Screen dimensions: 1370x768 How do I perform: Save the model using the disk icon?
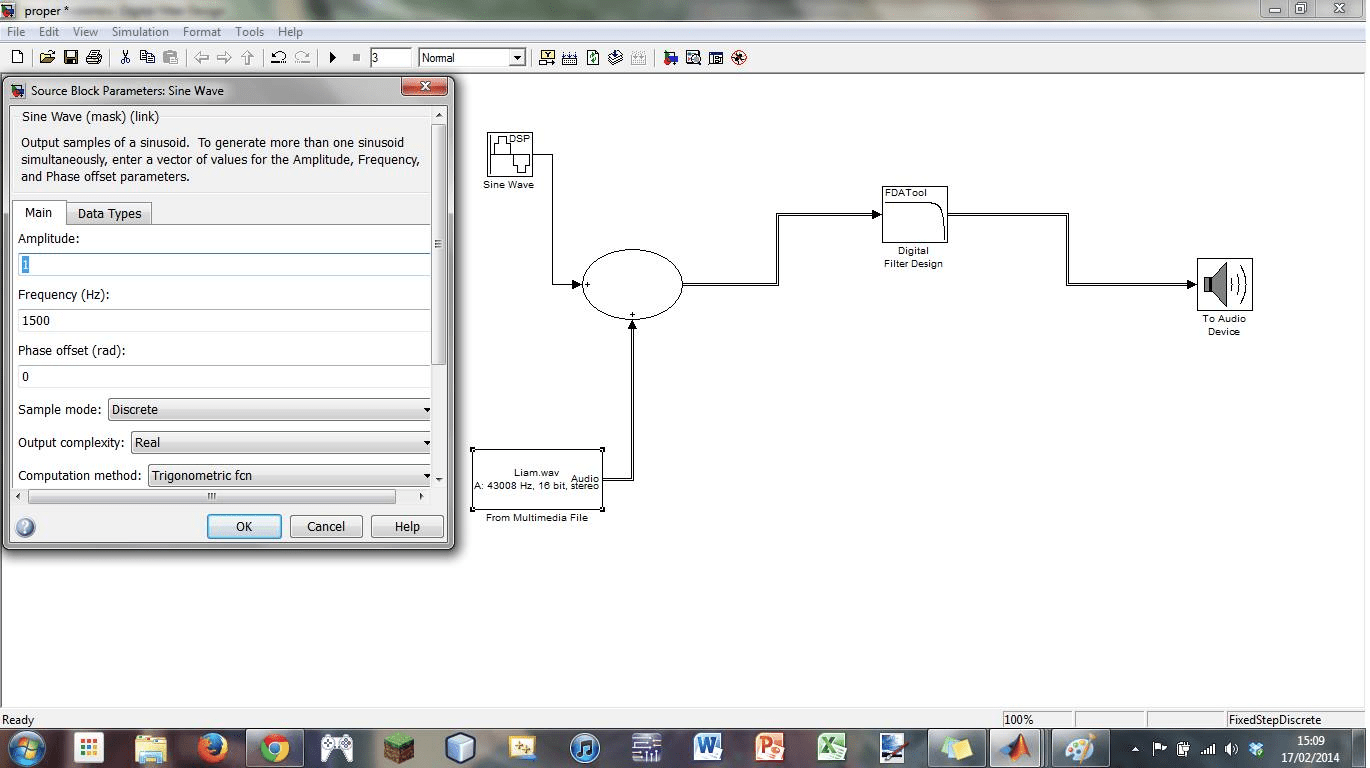[x=71, y=58]
